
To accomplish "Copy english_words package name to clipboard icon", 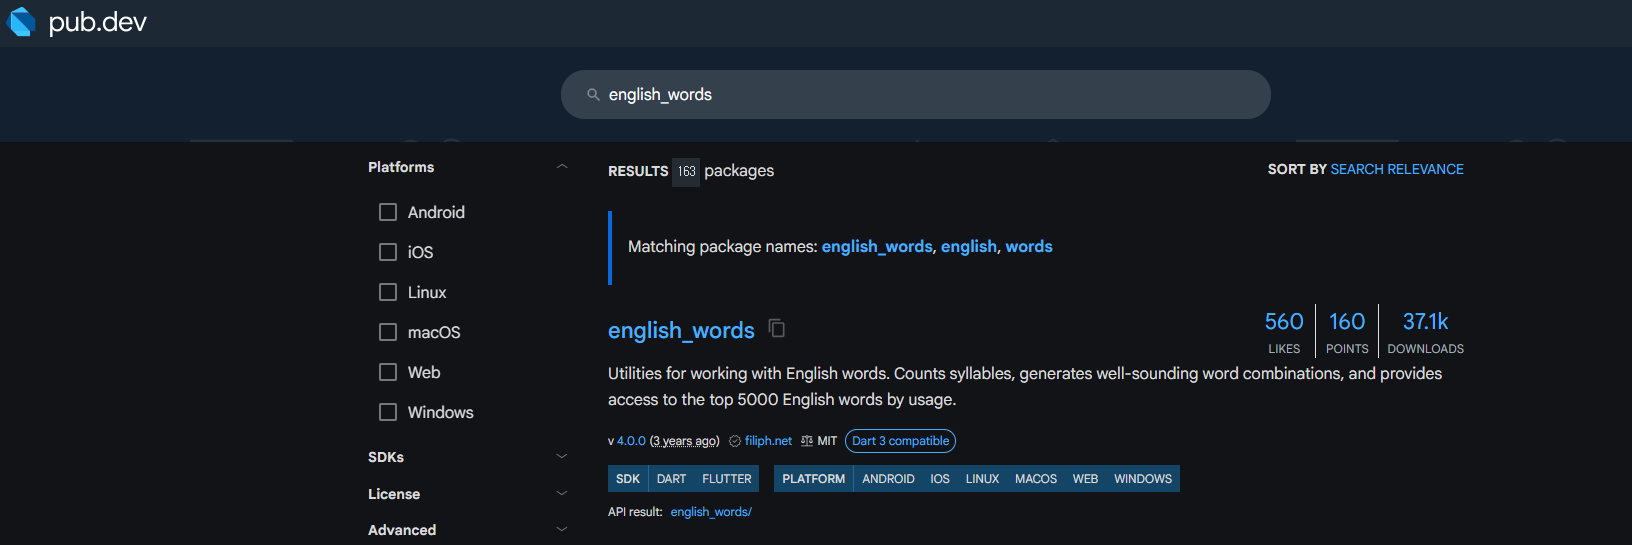I will (777, 328).
